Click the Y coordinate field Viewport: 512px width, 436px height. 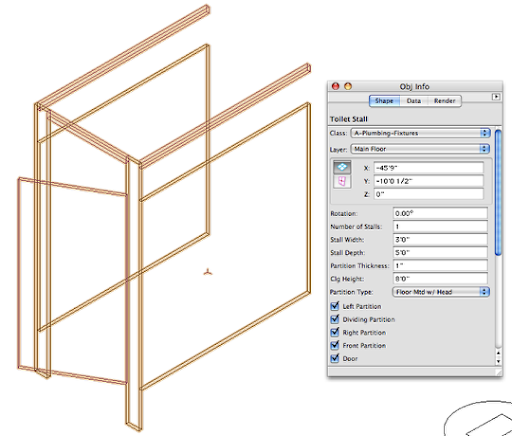(428, 181)
